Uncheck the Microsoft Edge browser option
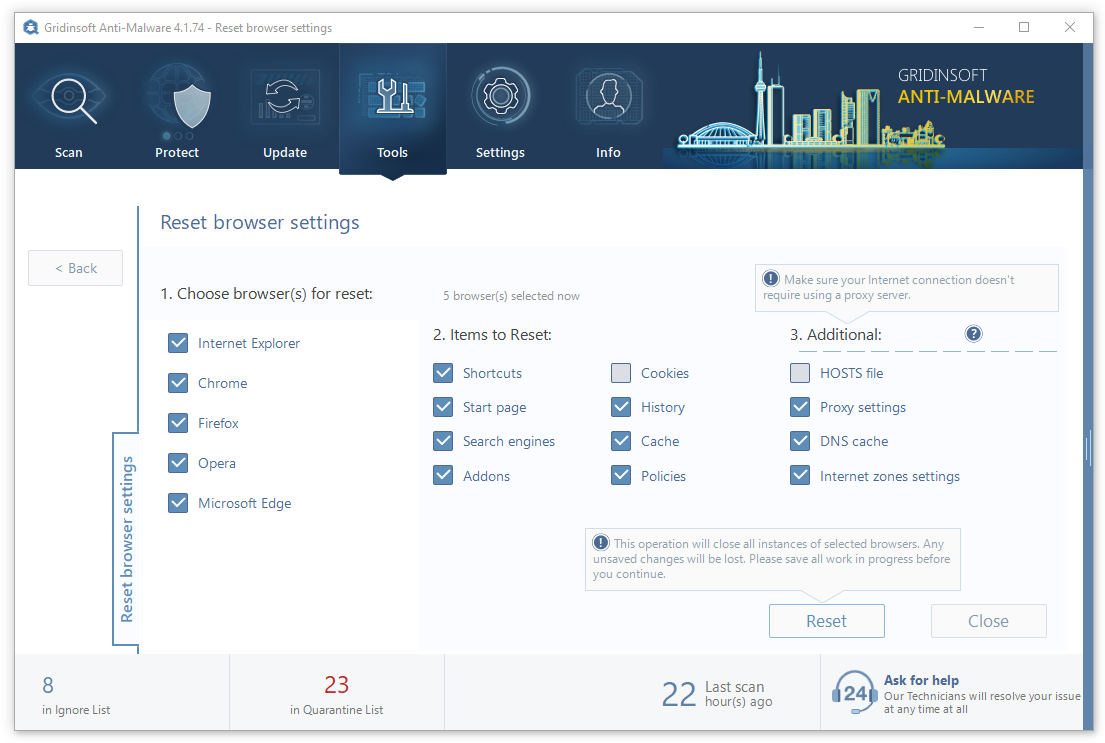Screen dimensions: 1105x743 [x=179, y=503]
